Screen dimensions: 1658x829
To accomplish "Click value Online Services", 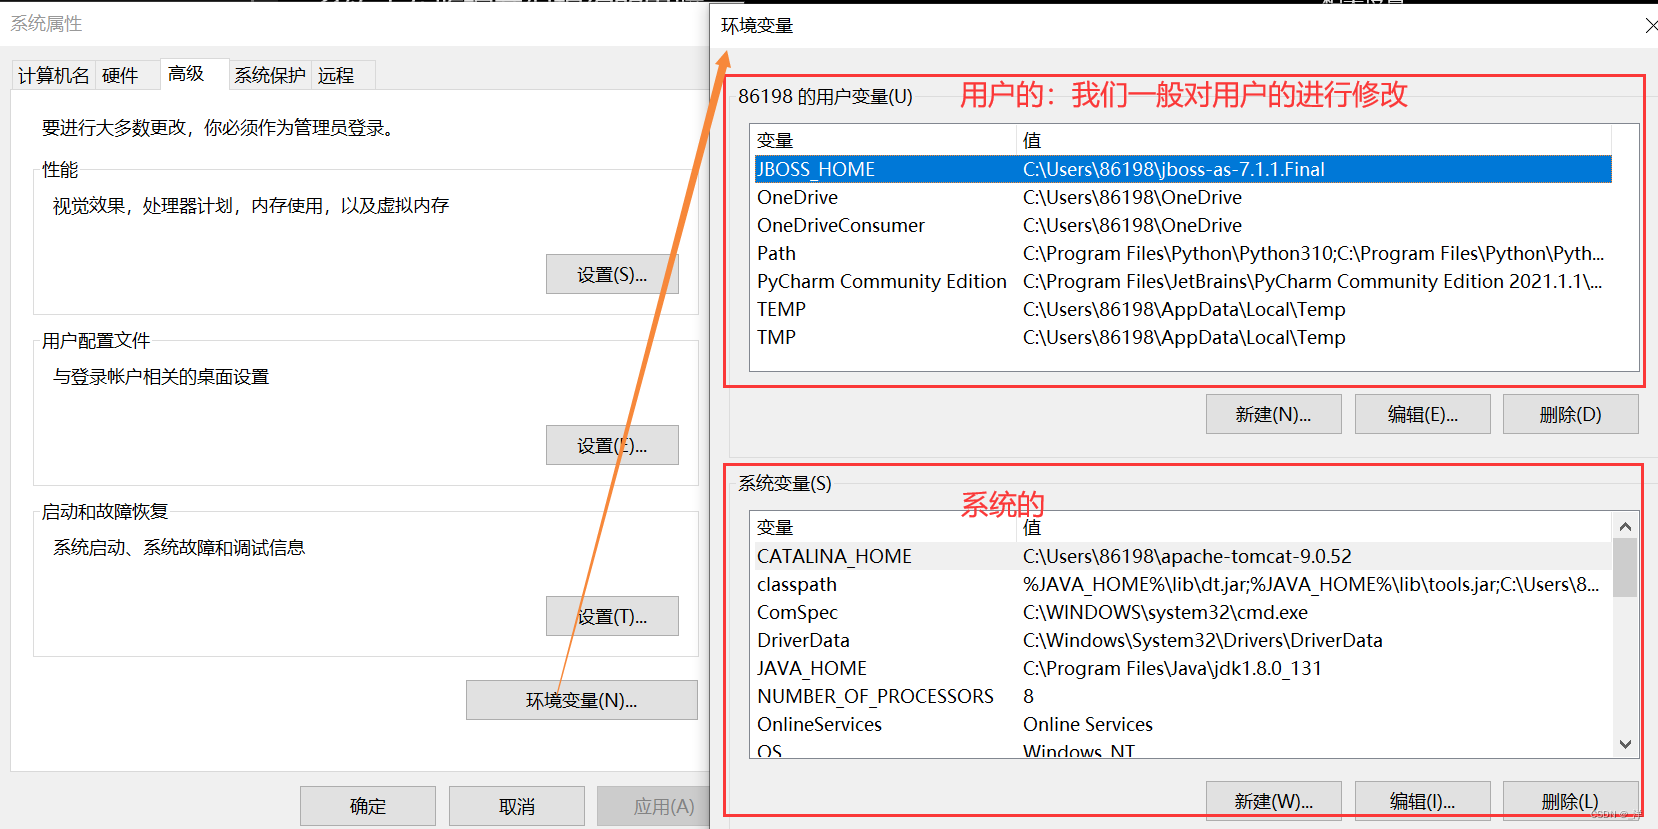I will click(x=1088, y=724).
